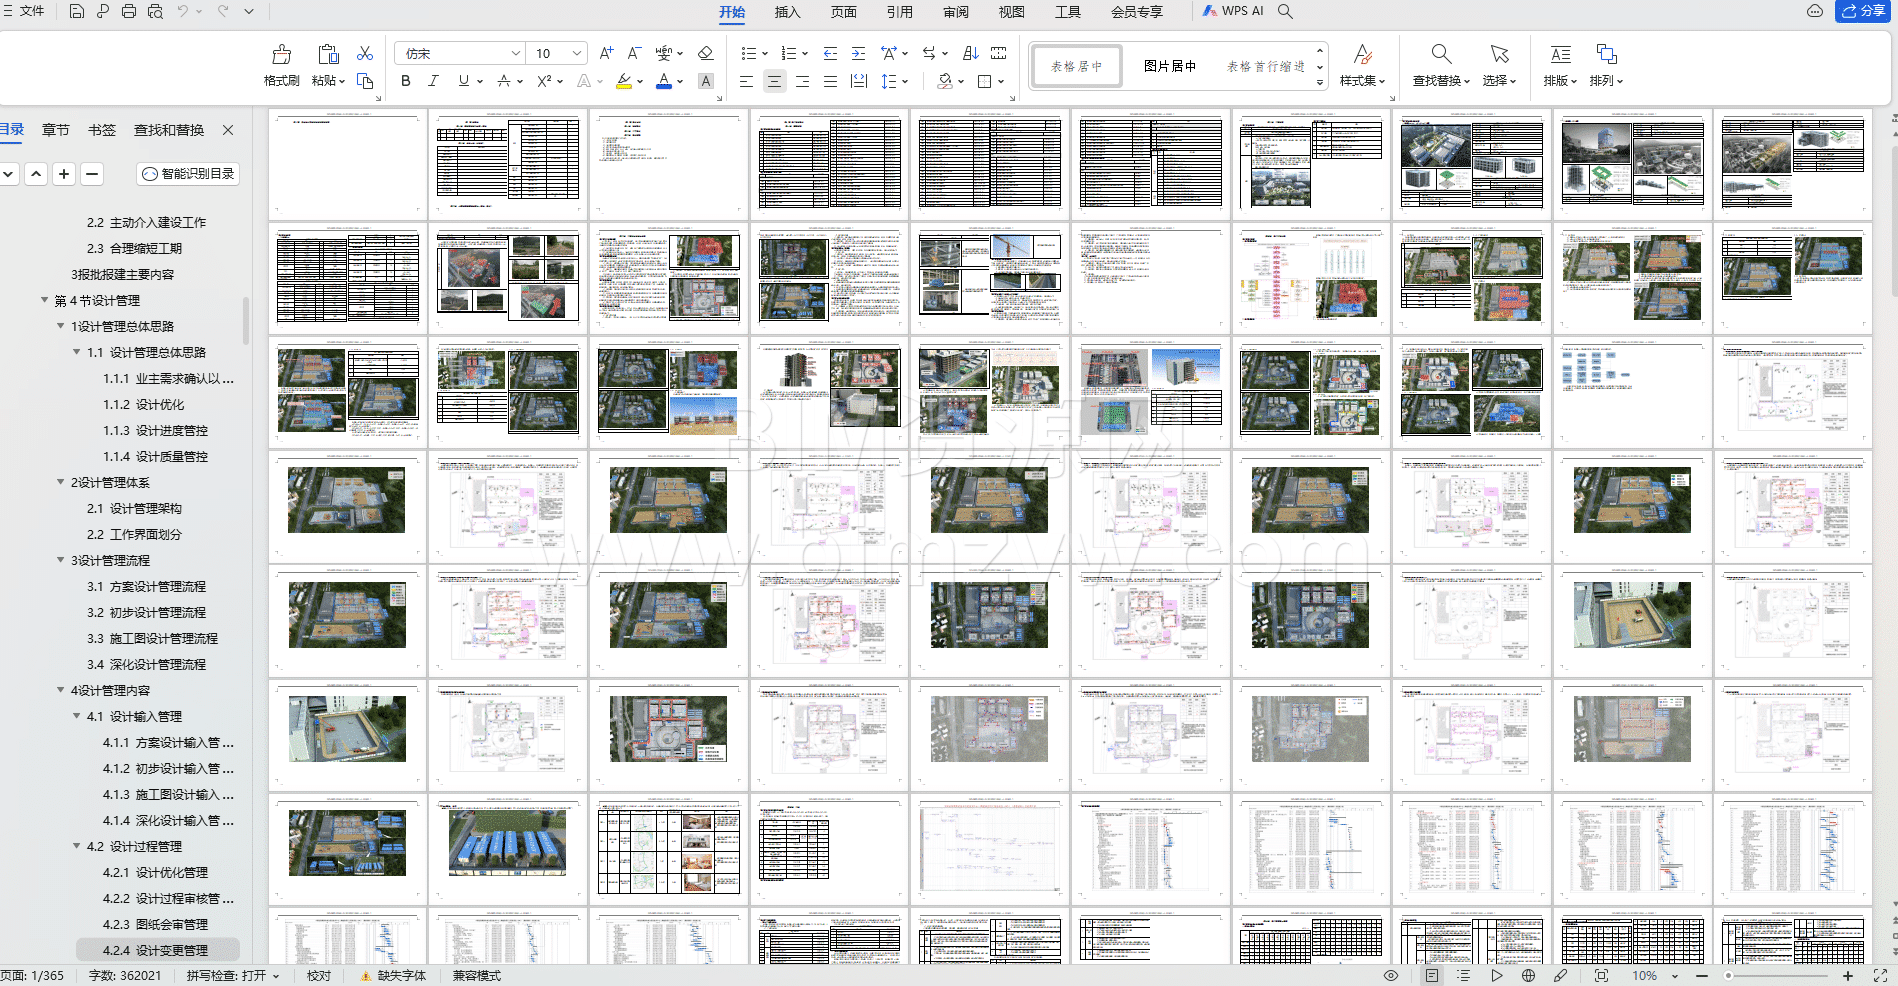Screen dimensions: 1898x986
Task: Increase font size with the A+ icon
Action: pyautogui.click(x=606, y=53)
